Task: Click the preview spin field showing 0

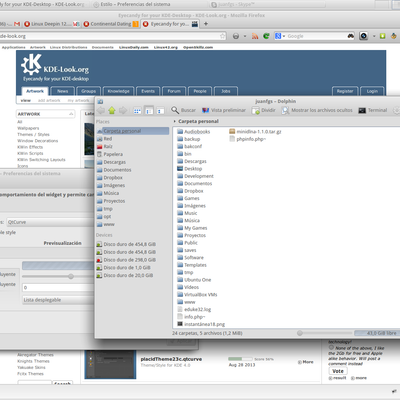Action: tap(58, 287)
